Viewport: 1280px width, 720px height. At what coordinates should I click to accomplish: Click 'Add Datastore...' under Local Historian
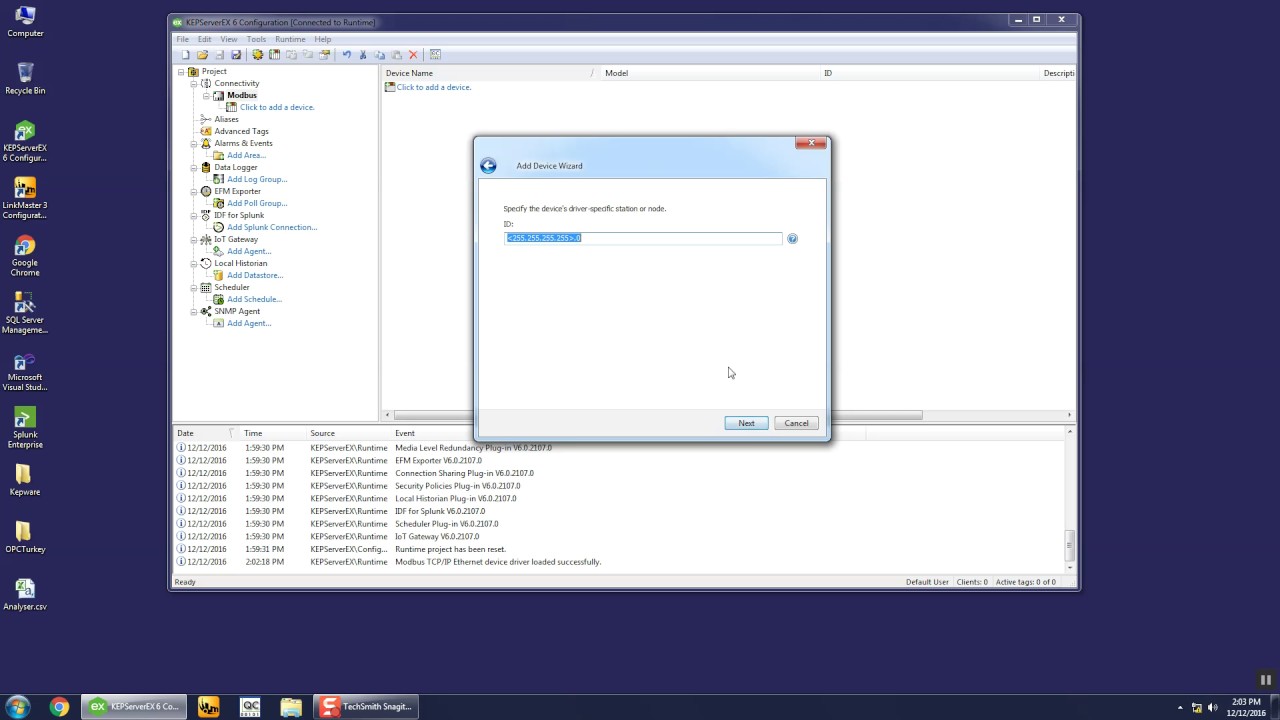tap(255, 276)
